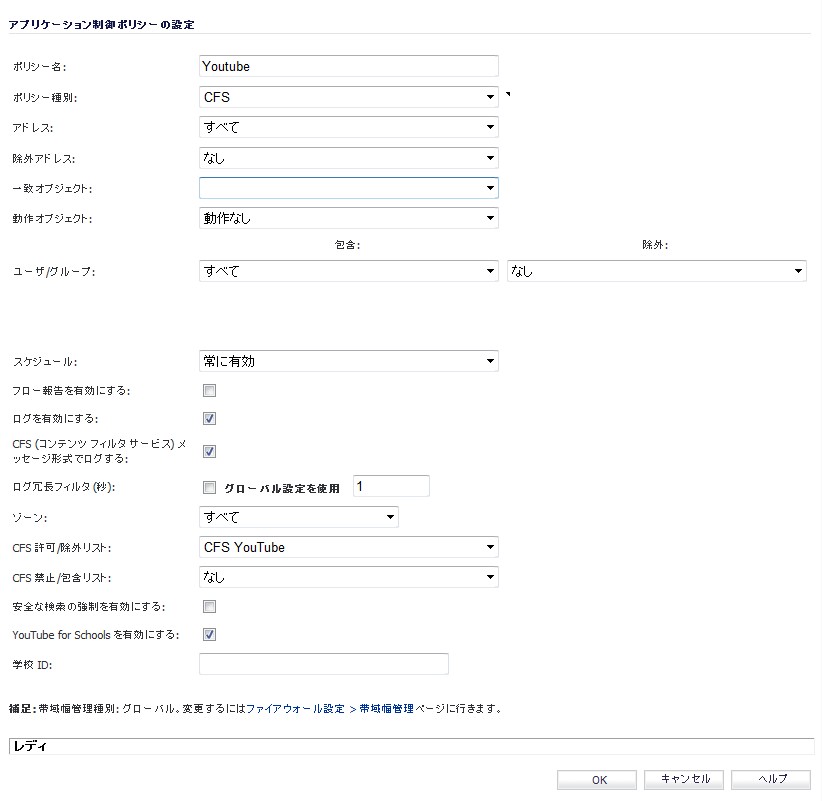This screenshot has height=801, width=822.
Task: Uncheck YouTube for Schools checkbox
Action: click(x=209, y=634)
